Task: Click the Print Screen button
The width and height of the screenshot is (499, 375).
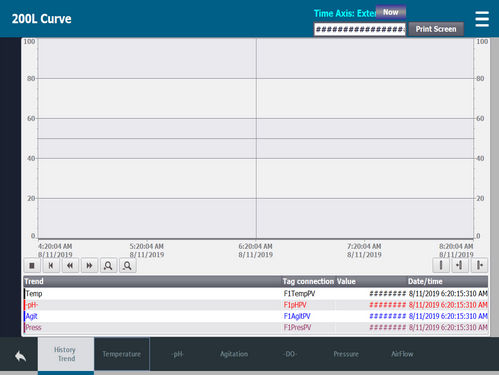Action: point(436,29)
